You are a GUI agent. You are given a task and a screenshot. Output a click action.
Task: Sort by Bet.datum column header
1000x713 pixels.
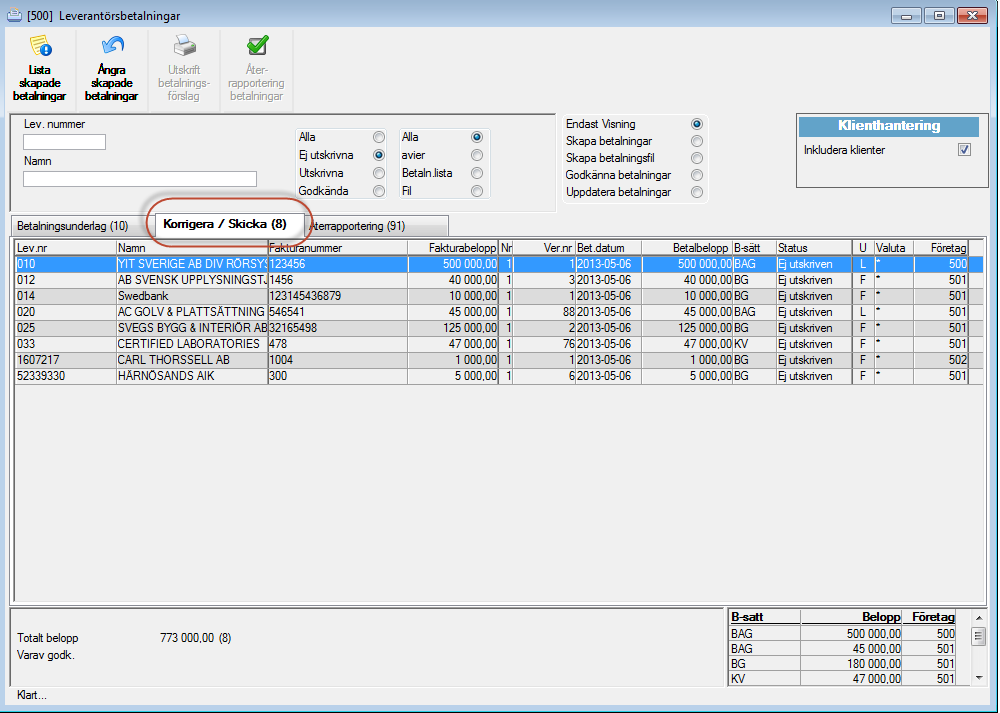[608, 247]
